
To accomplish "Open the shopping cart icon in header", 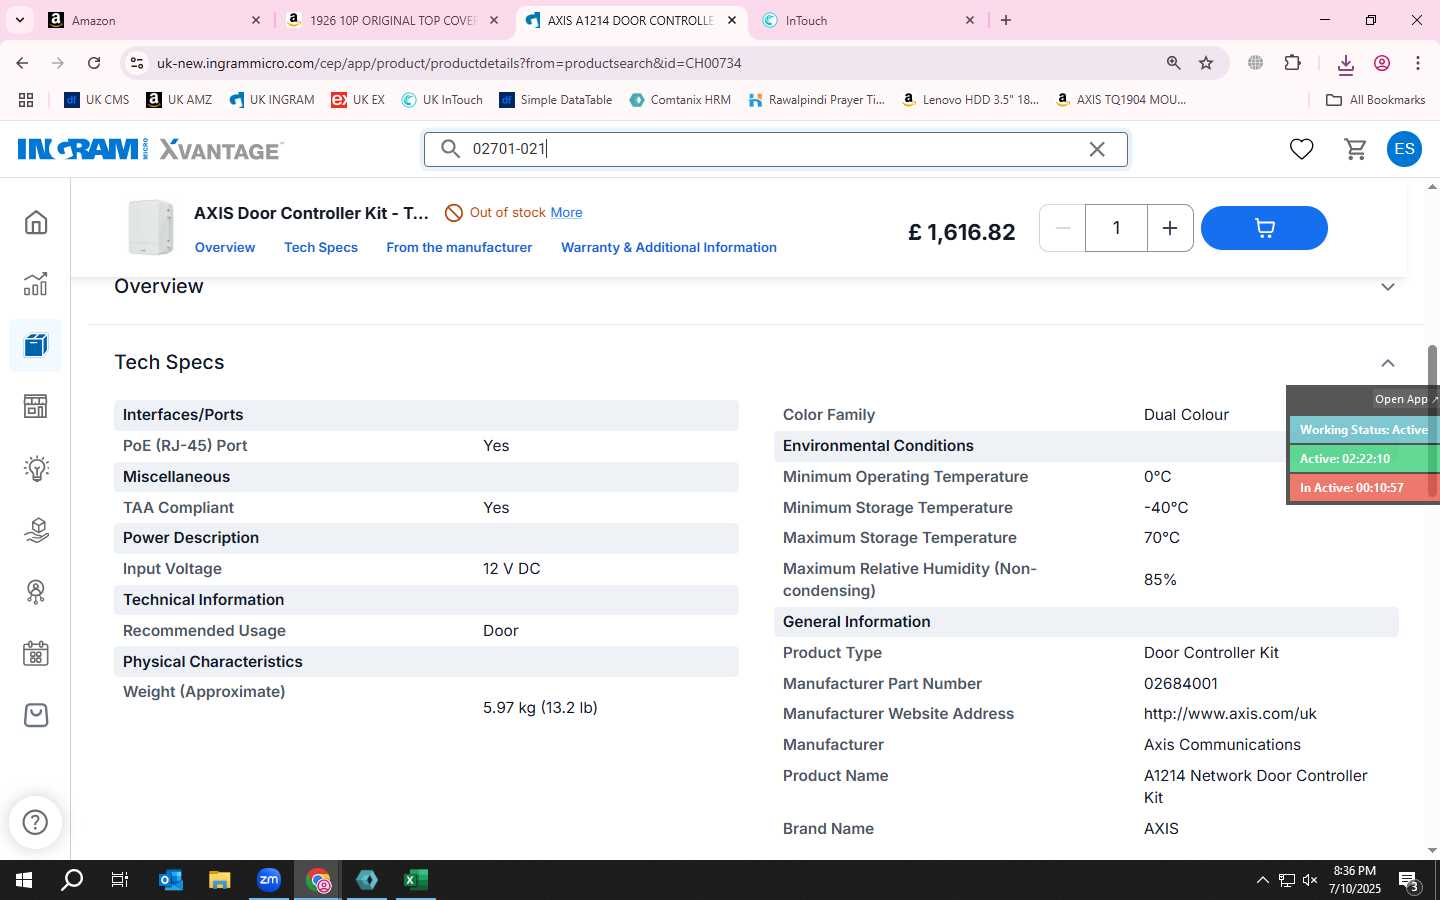I will click(1356, 149).
